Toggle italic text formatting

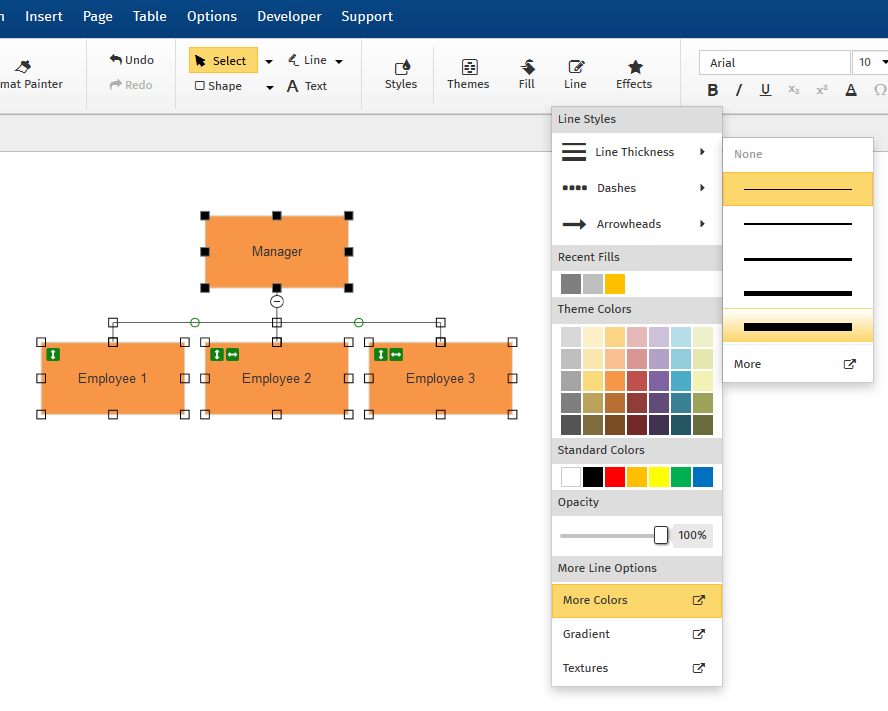[x=739, y=90]
